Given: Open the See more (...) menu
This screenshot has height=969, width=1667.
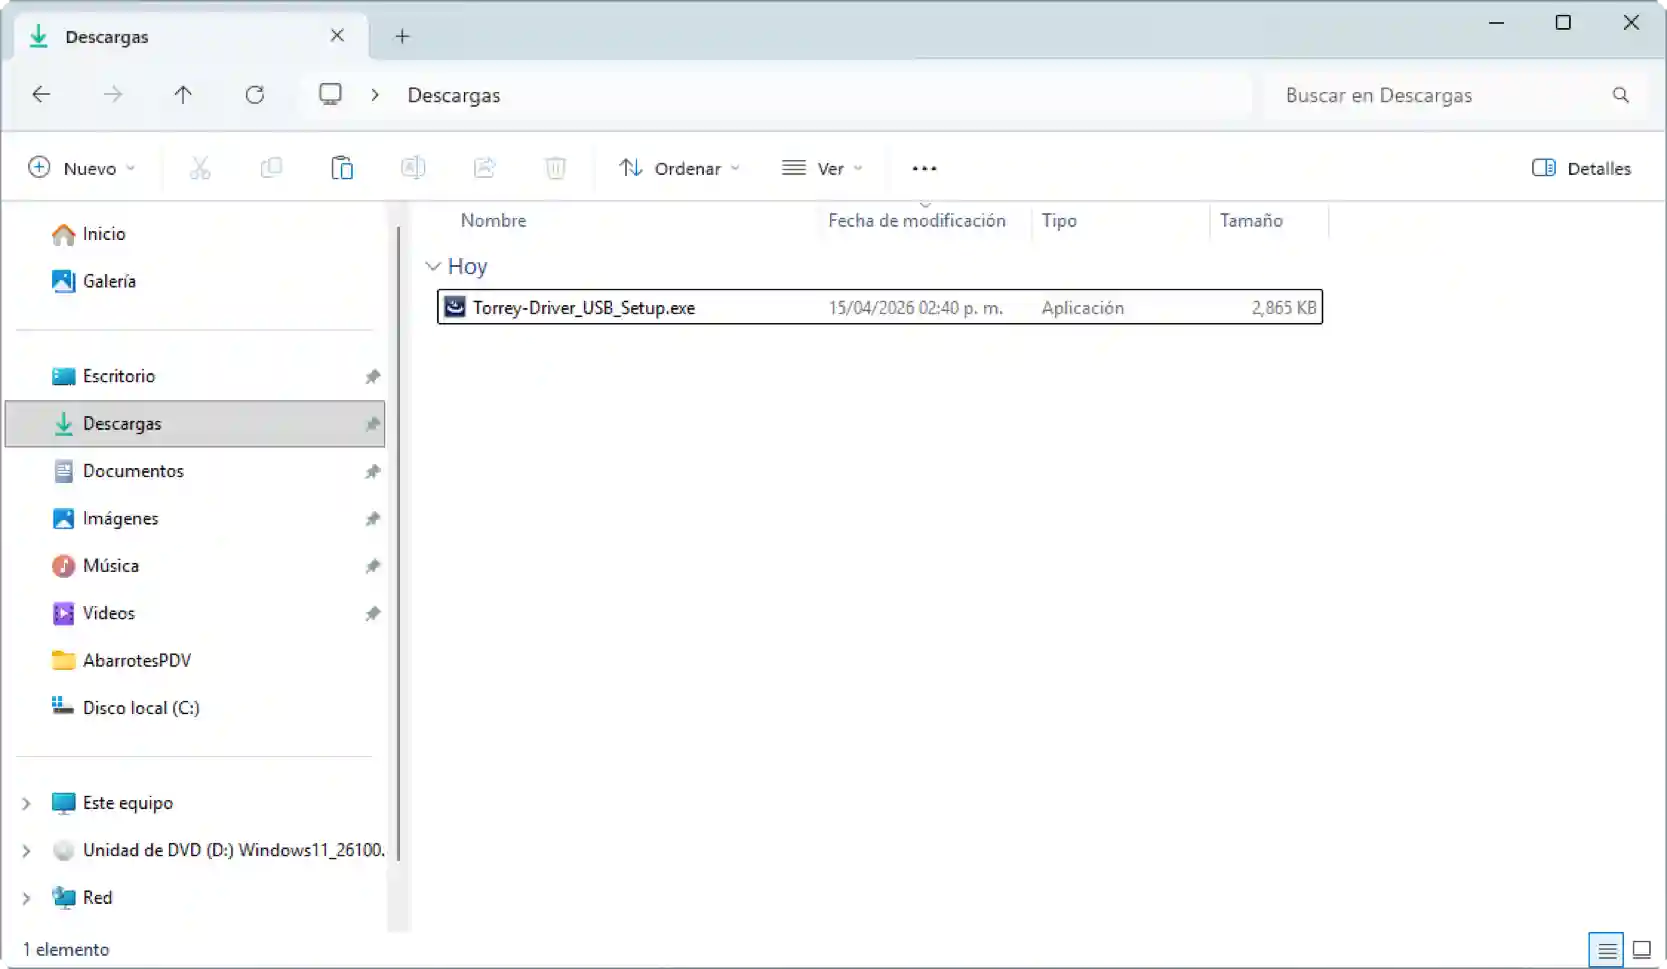Looking at the screenshot, I should [923, 167].
